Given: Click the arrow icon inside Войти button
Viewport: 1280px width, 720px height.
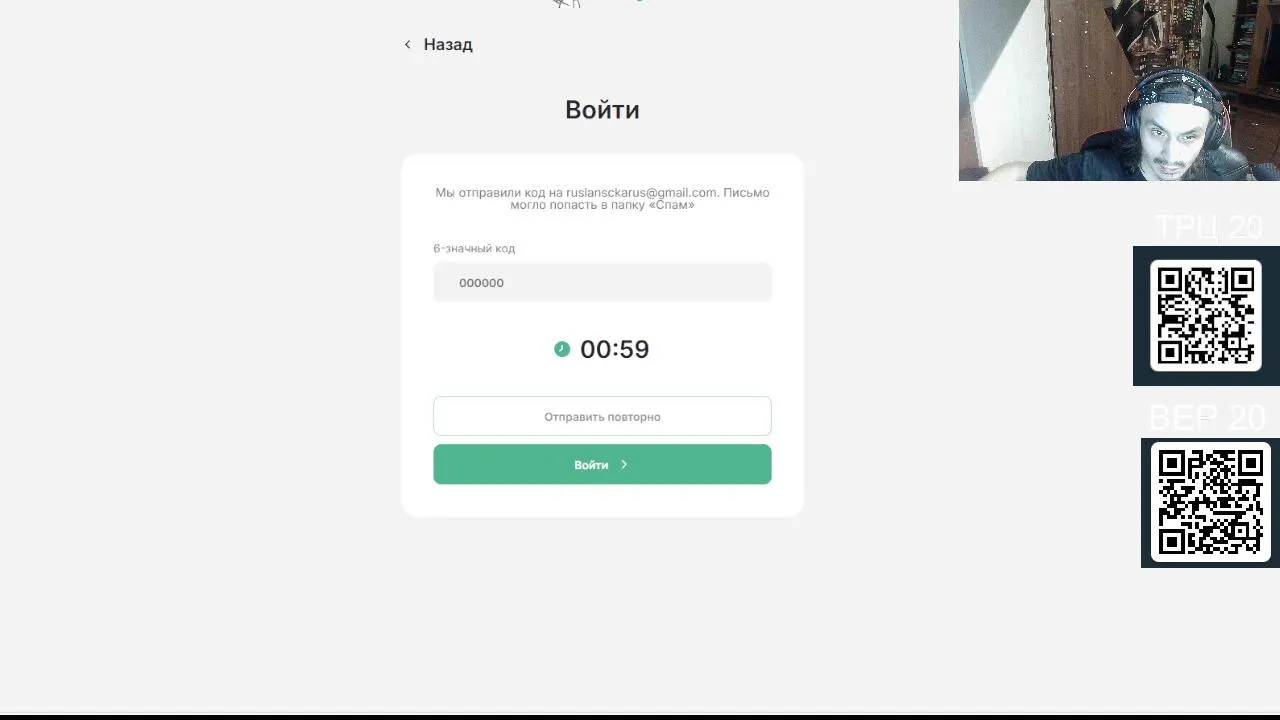Looking at the screenshot, I should coord(624,464).
